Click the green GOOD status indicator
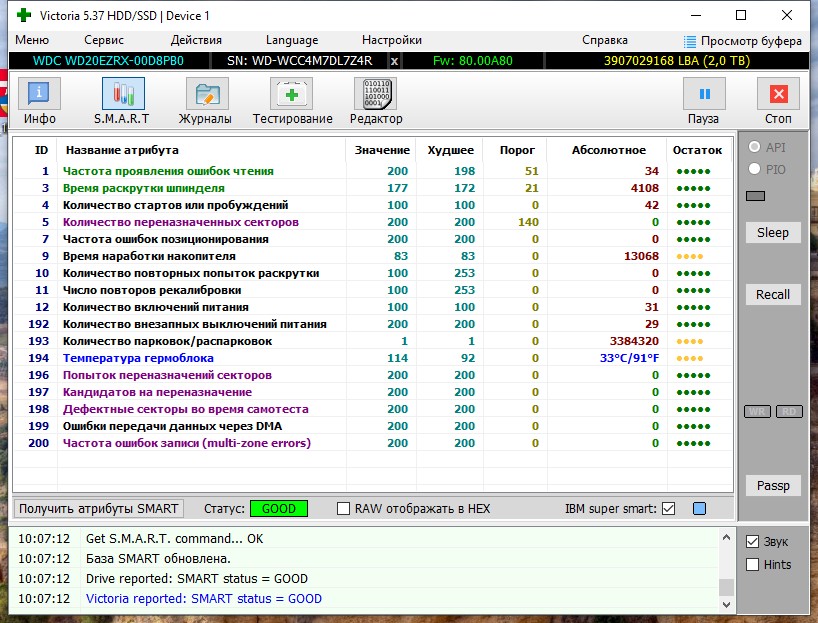818x623 pixels. point(279,508)
